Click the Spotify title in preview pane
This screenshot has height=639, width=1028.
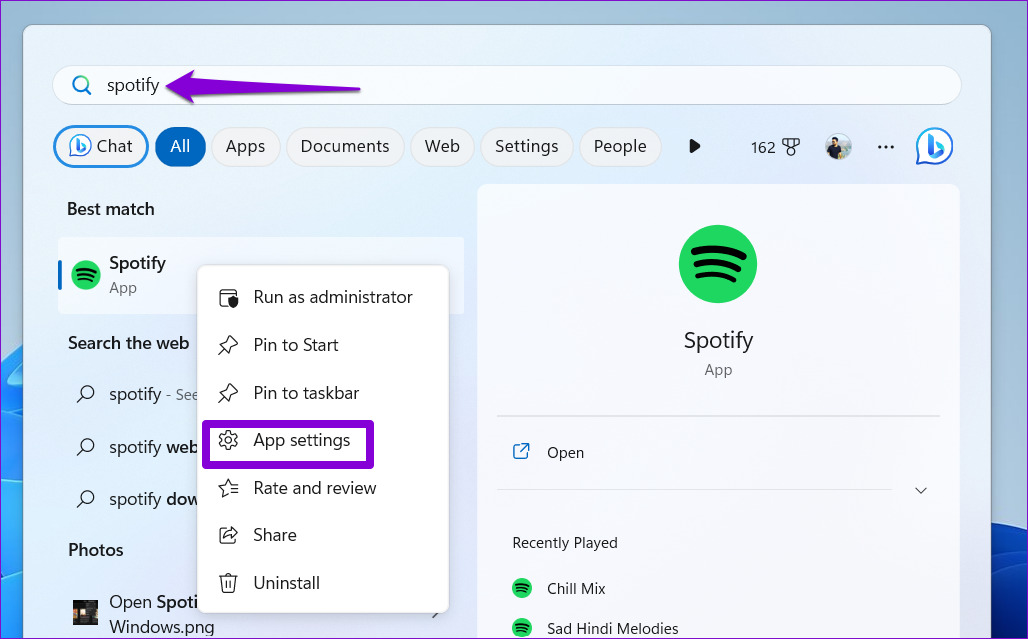[718, 340]
